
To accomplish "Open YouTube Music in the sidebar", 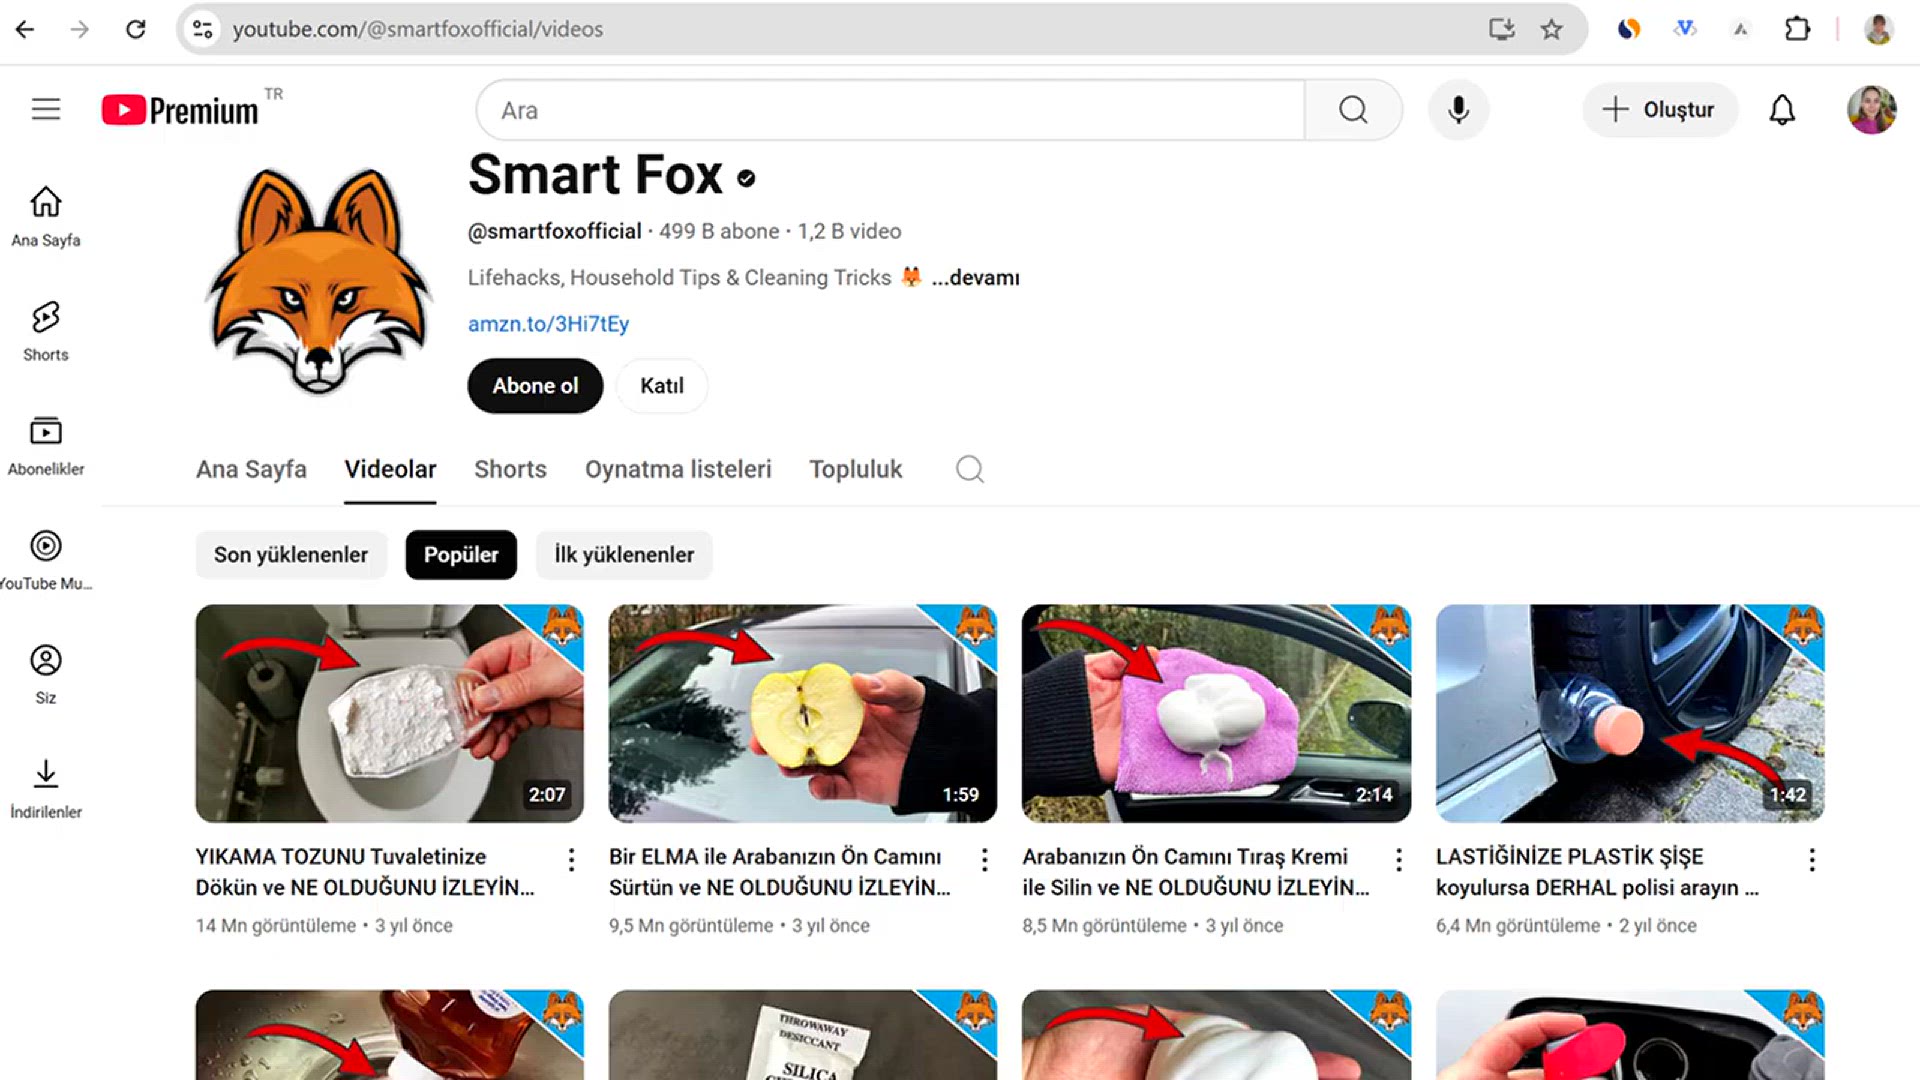I will coord(46,560).
